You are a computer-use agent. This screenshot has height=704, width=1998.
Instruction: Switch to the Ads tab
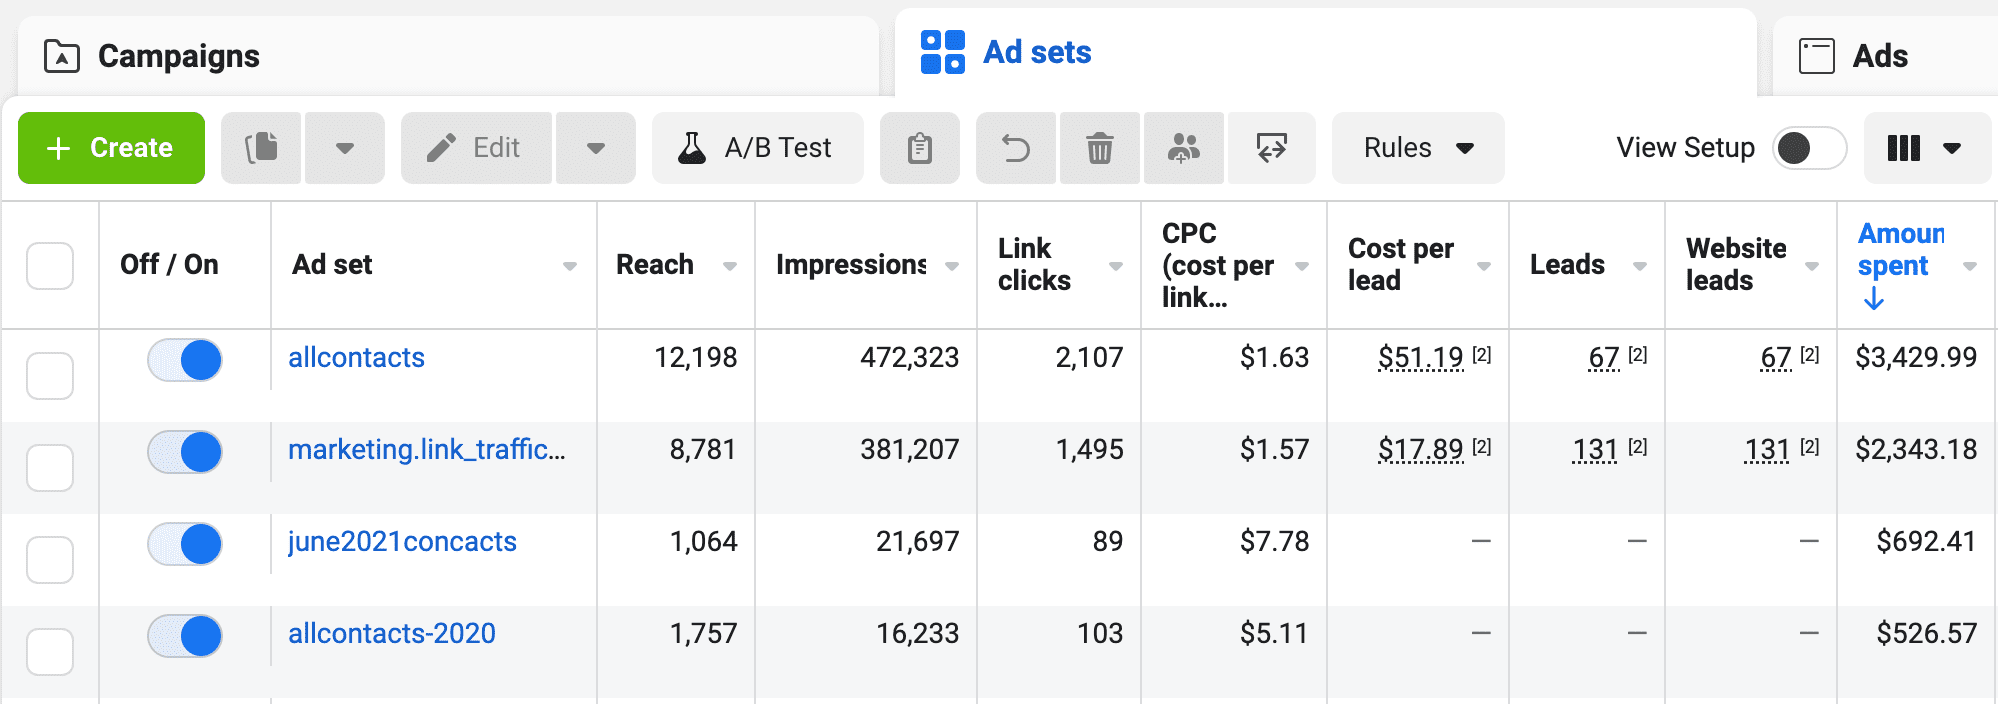(x=1879, y=56)
